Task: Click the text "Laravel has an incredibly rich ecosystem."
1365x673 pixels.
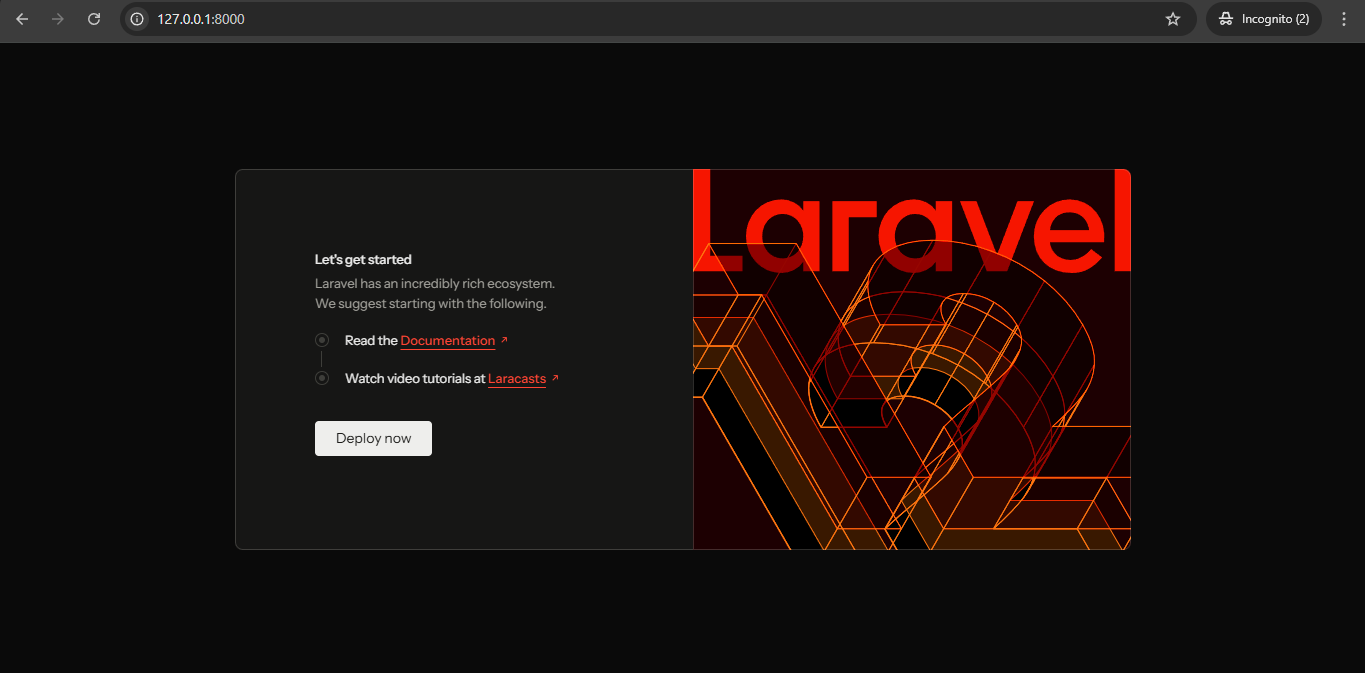Action: tap(435, 284)
